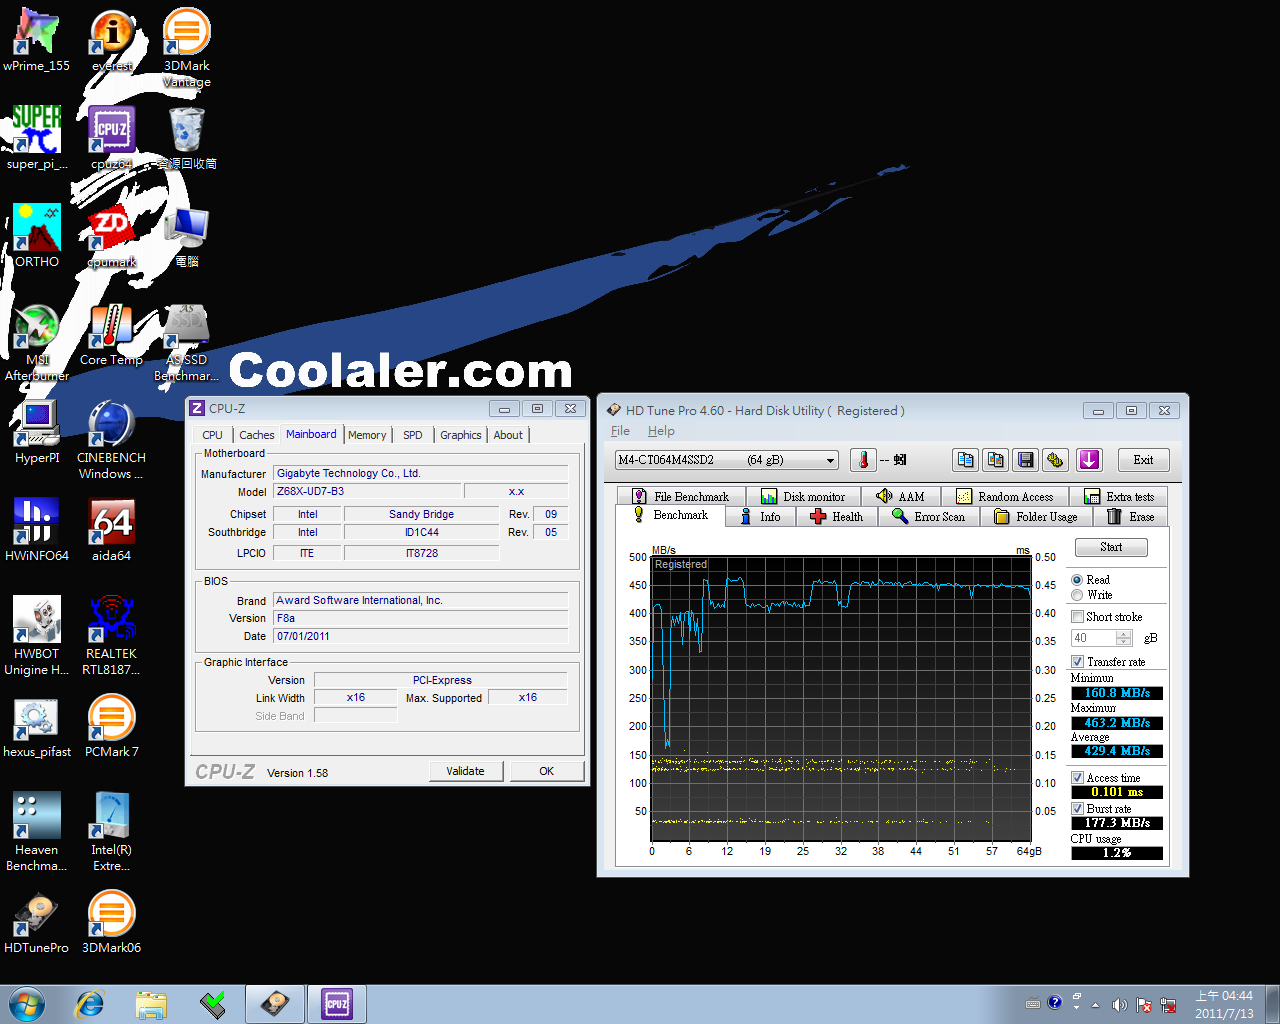Open the everest desktop shortcut

click(112, 41)
